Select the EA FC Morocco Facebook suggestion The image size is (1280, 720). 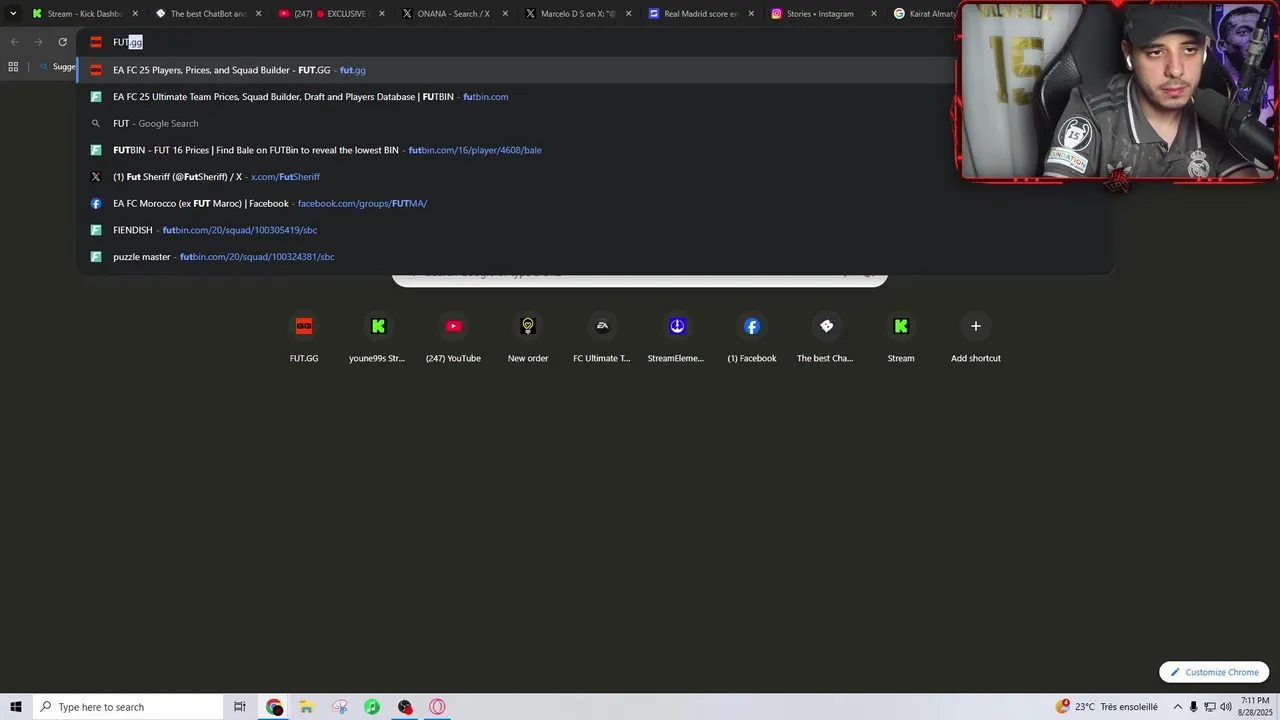pyautogui.click(x=595, y=203)
